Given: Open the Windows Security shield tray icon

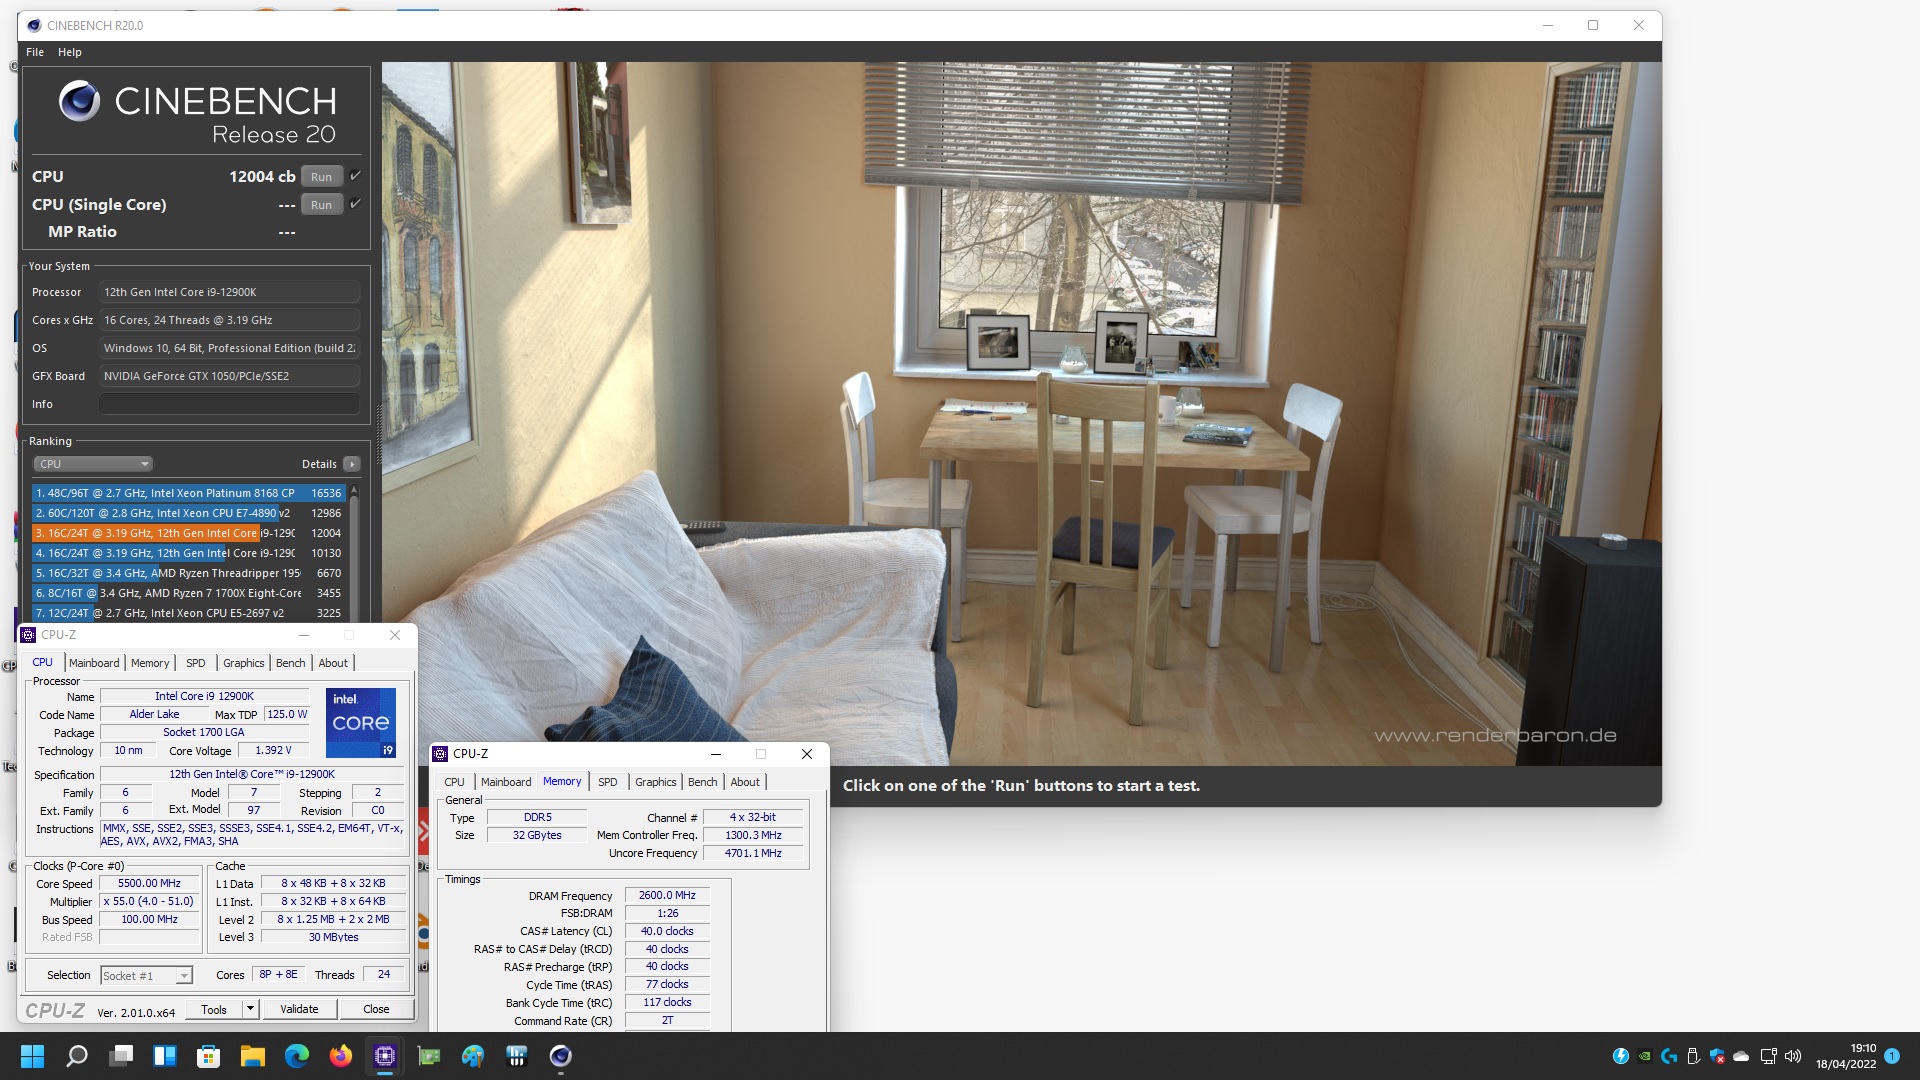Looking at the screenshot, I should [1717, 1056].
